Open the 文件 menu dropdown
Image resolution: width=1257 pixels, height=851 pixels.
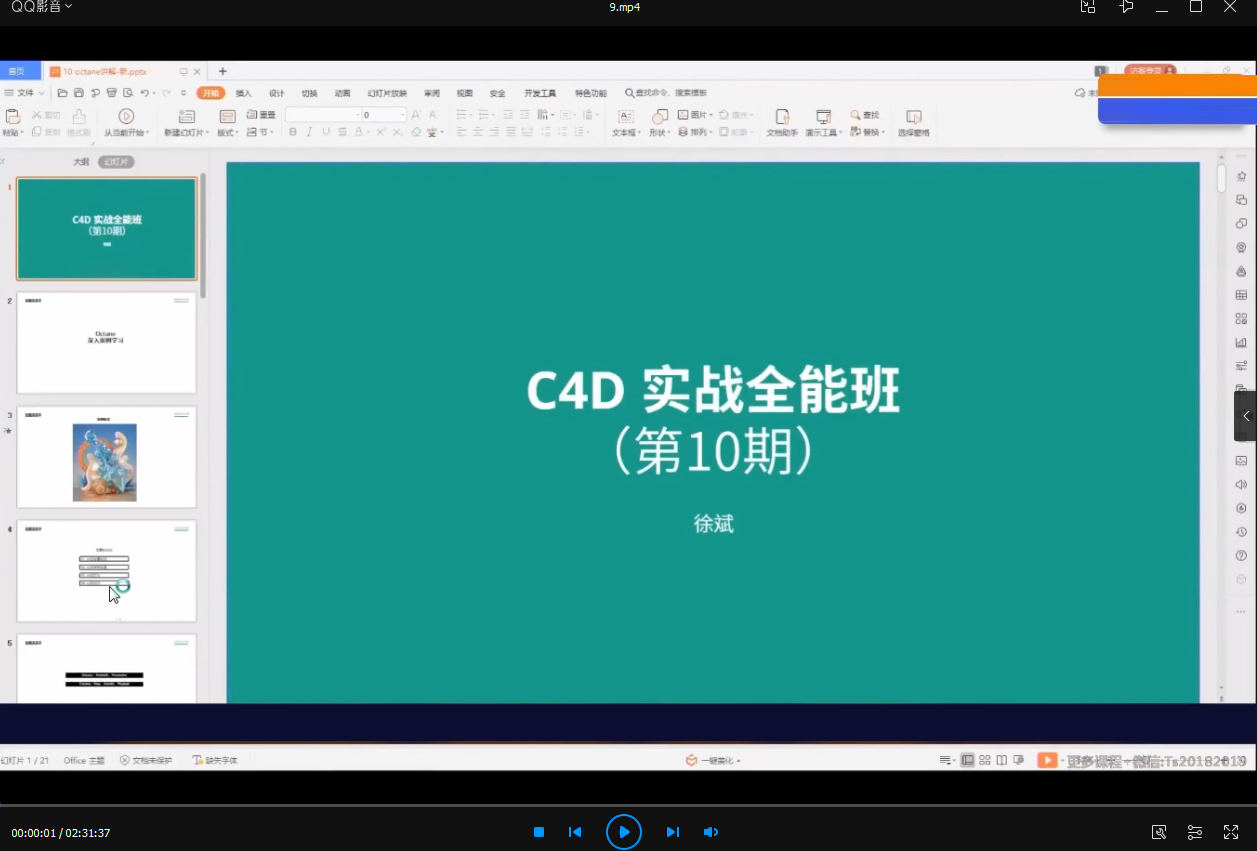coord(25,93)
